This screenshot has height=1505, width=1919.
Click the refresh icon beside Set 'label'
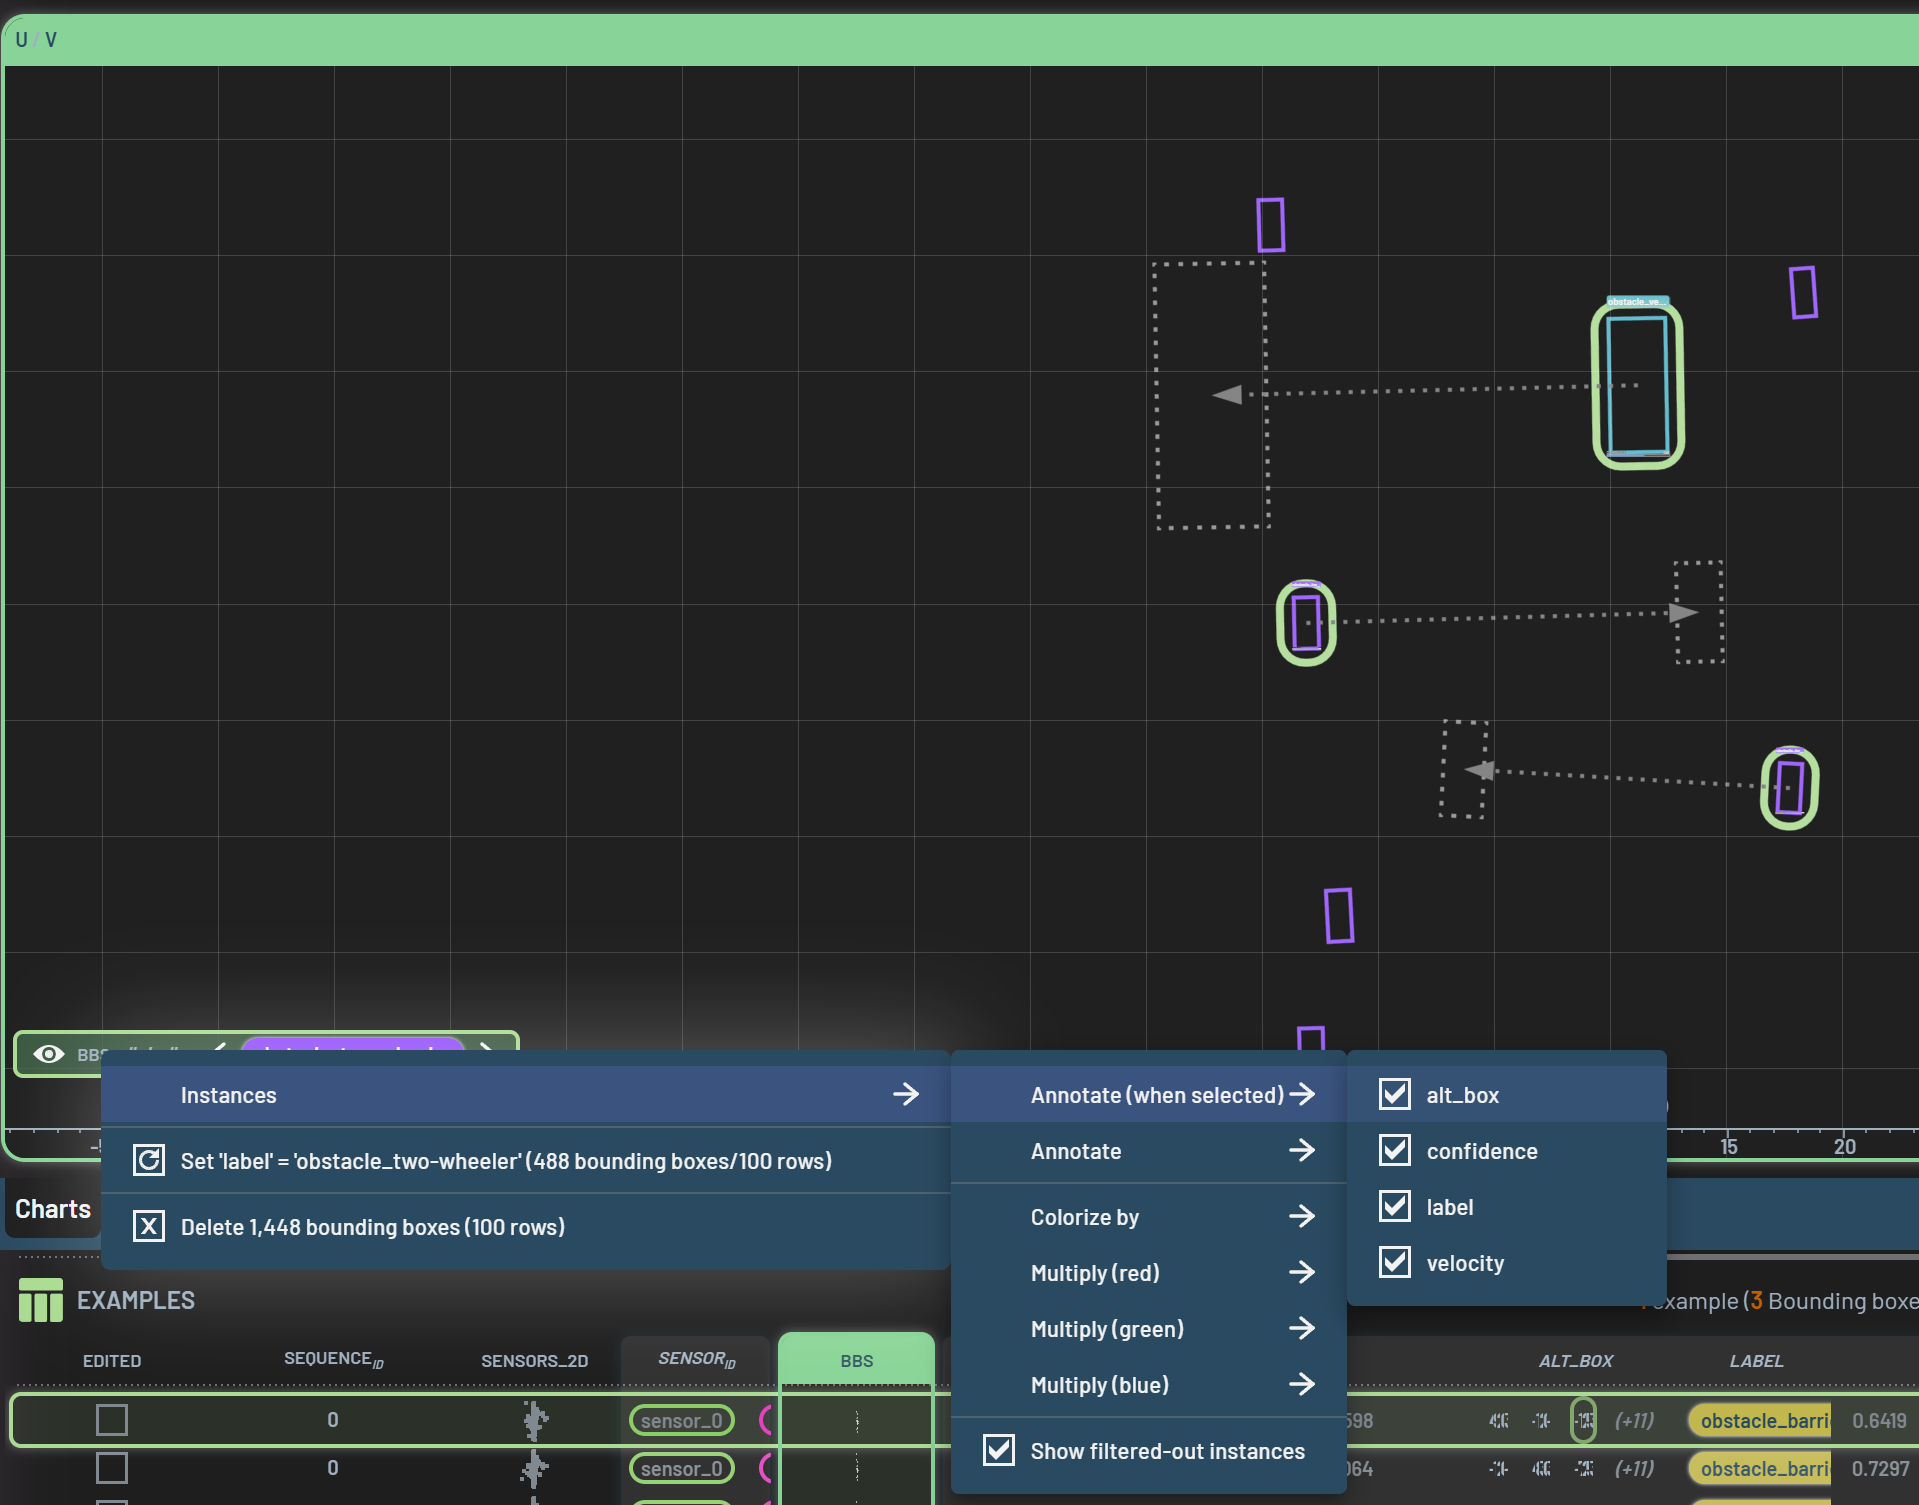pyautogui.click(x=149, y=1160)
